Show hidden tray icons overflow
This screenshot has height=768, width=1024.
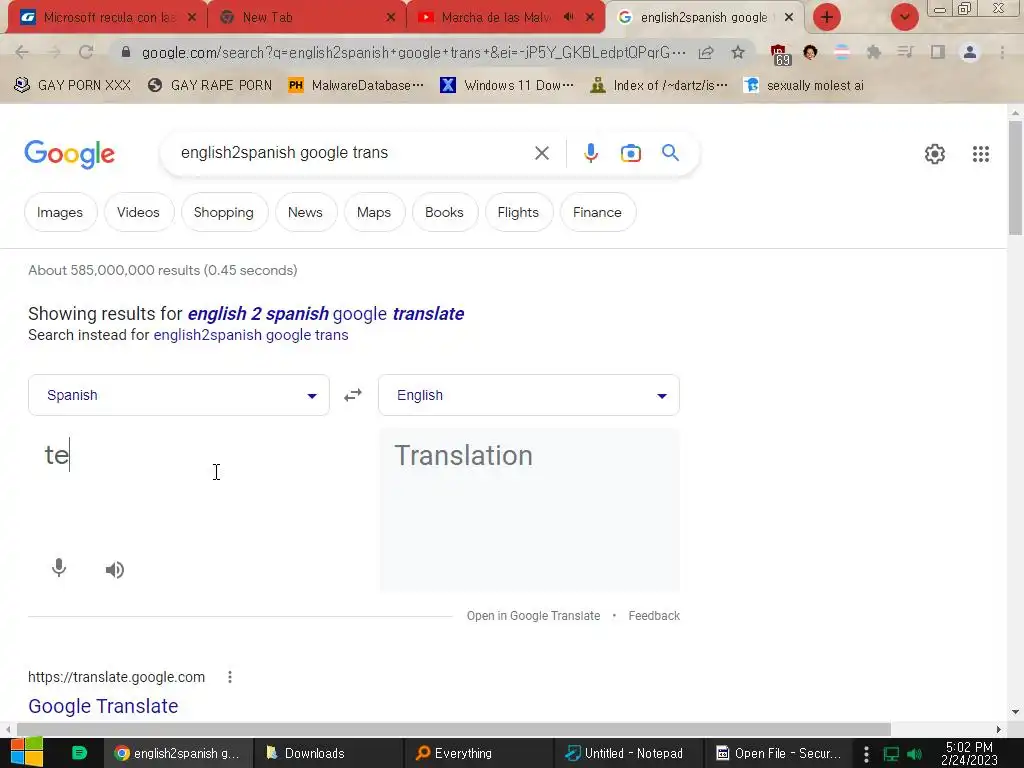pyautogui.click(x=866, y=754)
